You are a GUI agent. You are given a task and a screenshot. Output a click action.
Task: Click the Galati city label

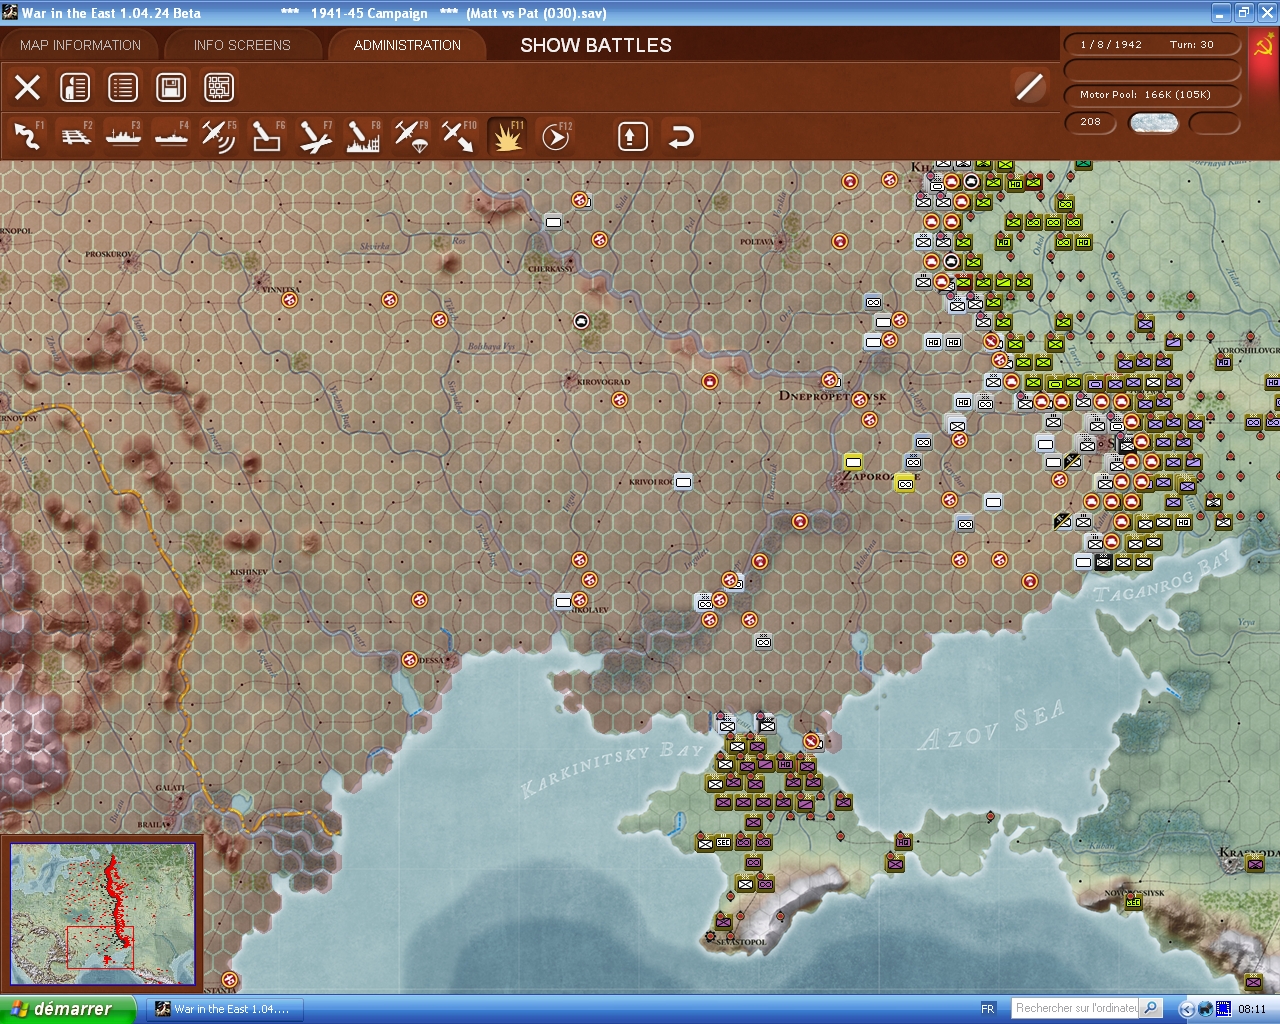point(171,788)
